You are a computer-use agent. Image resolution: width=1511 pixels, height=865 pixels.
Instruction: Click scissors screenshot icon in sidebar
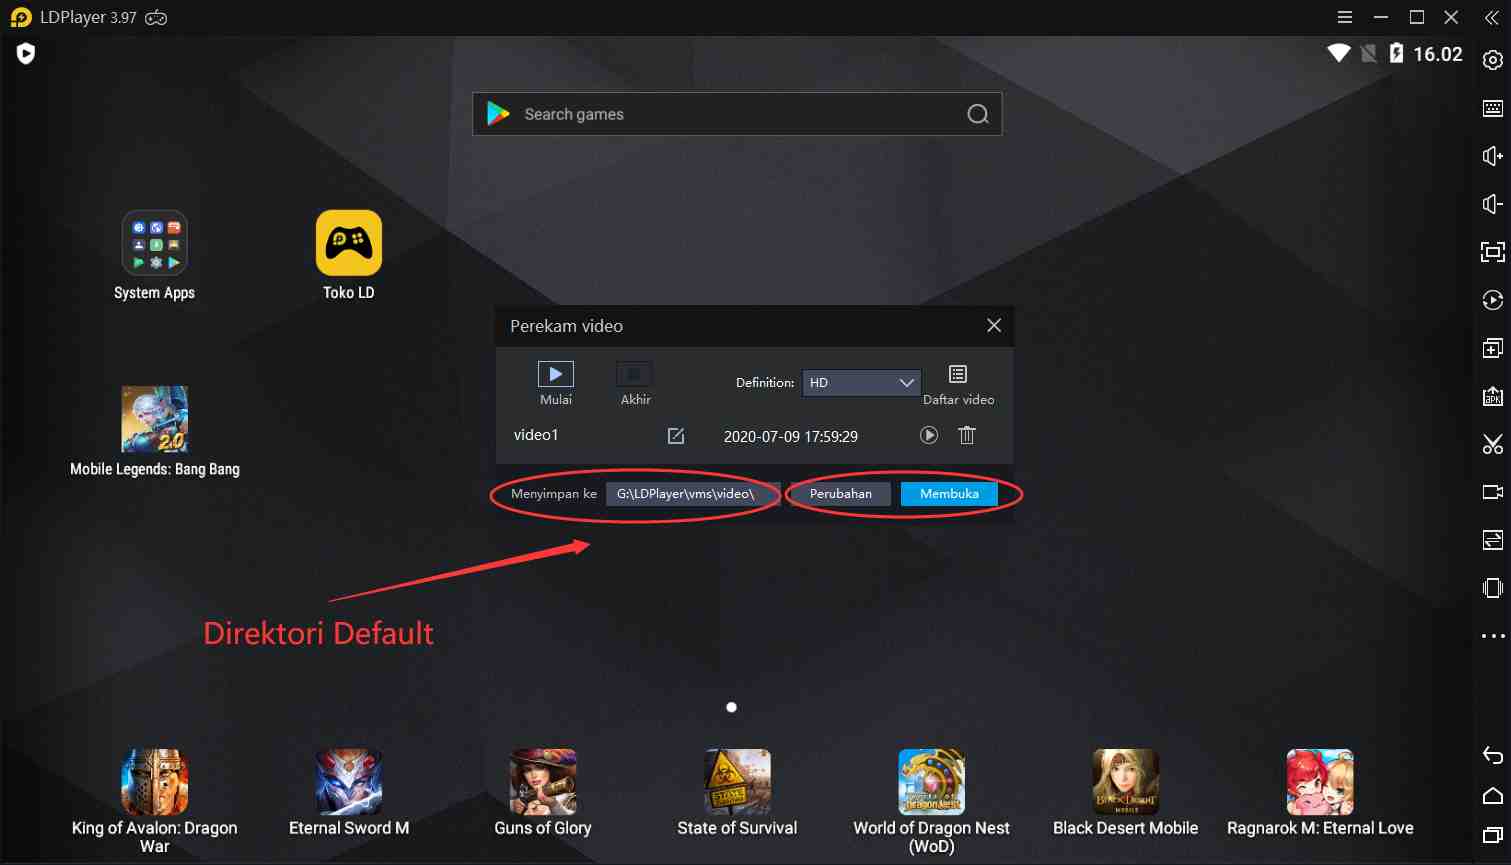pyautogui.click(x=1492, y=444)
